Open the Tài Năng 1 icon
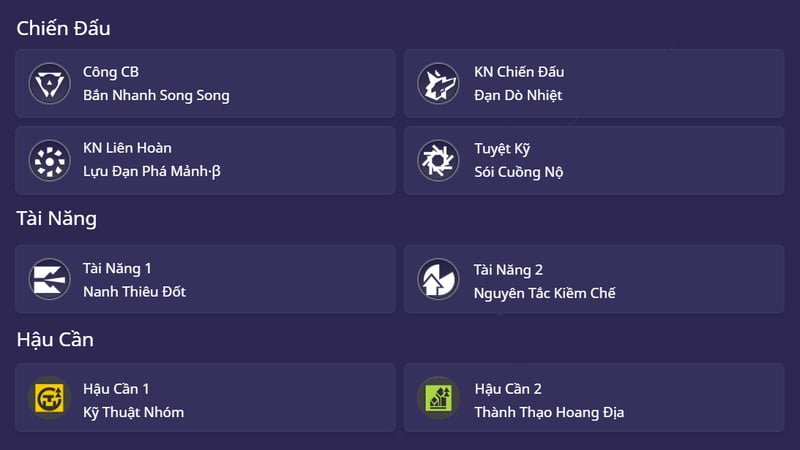The width and height of the screenshot is (800, 450). [x=47, y=279]
